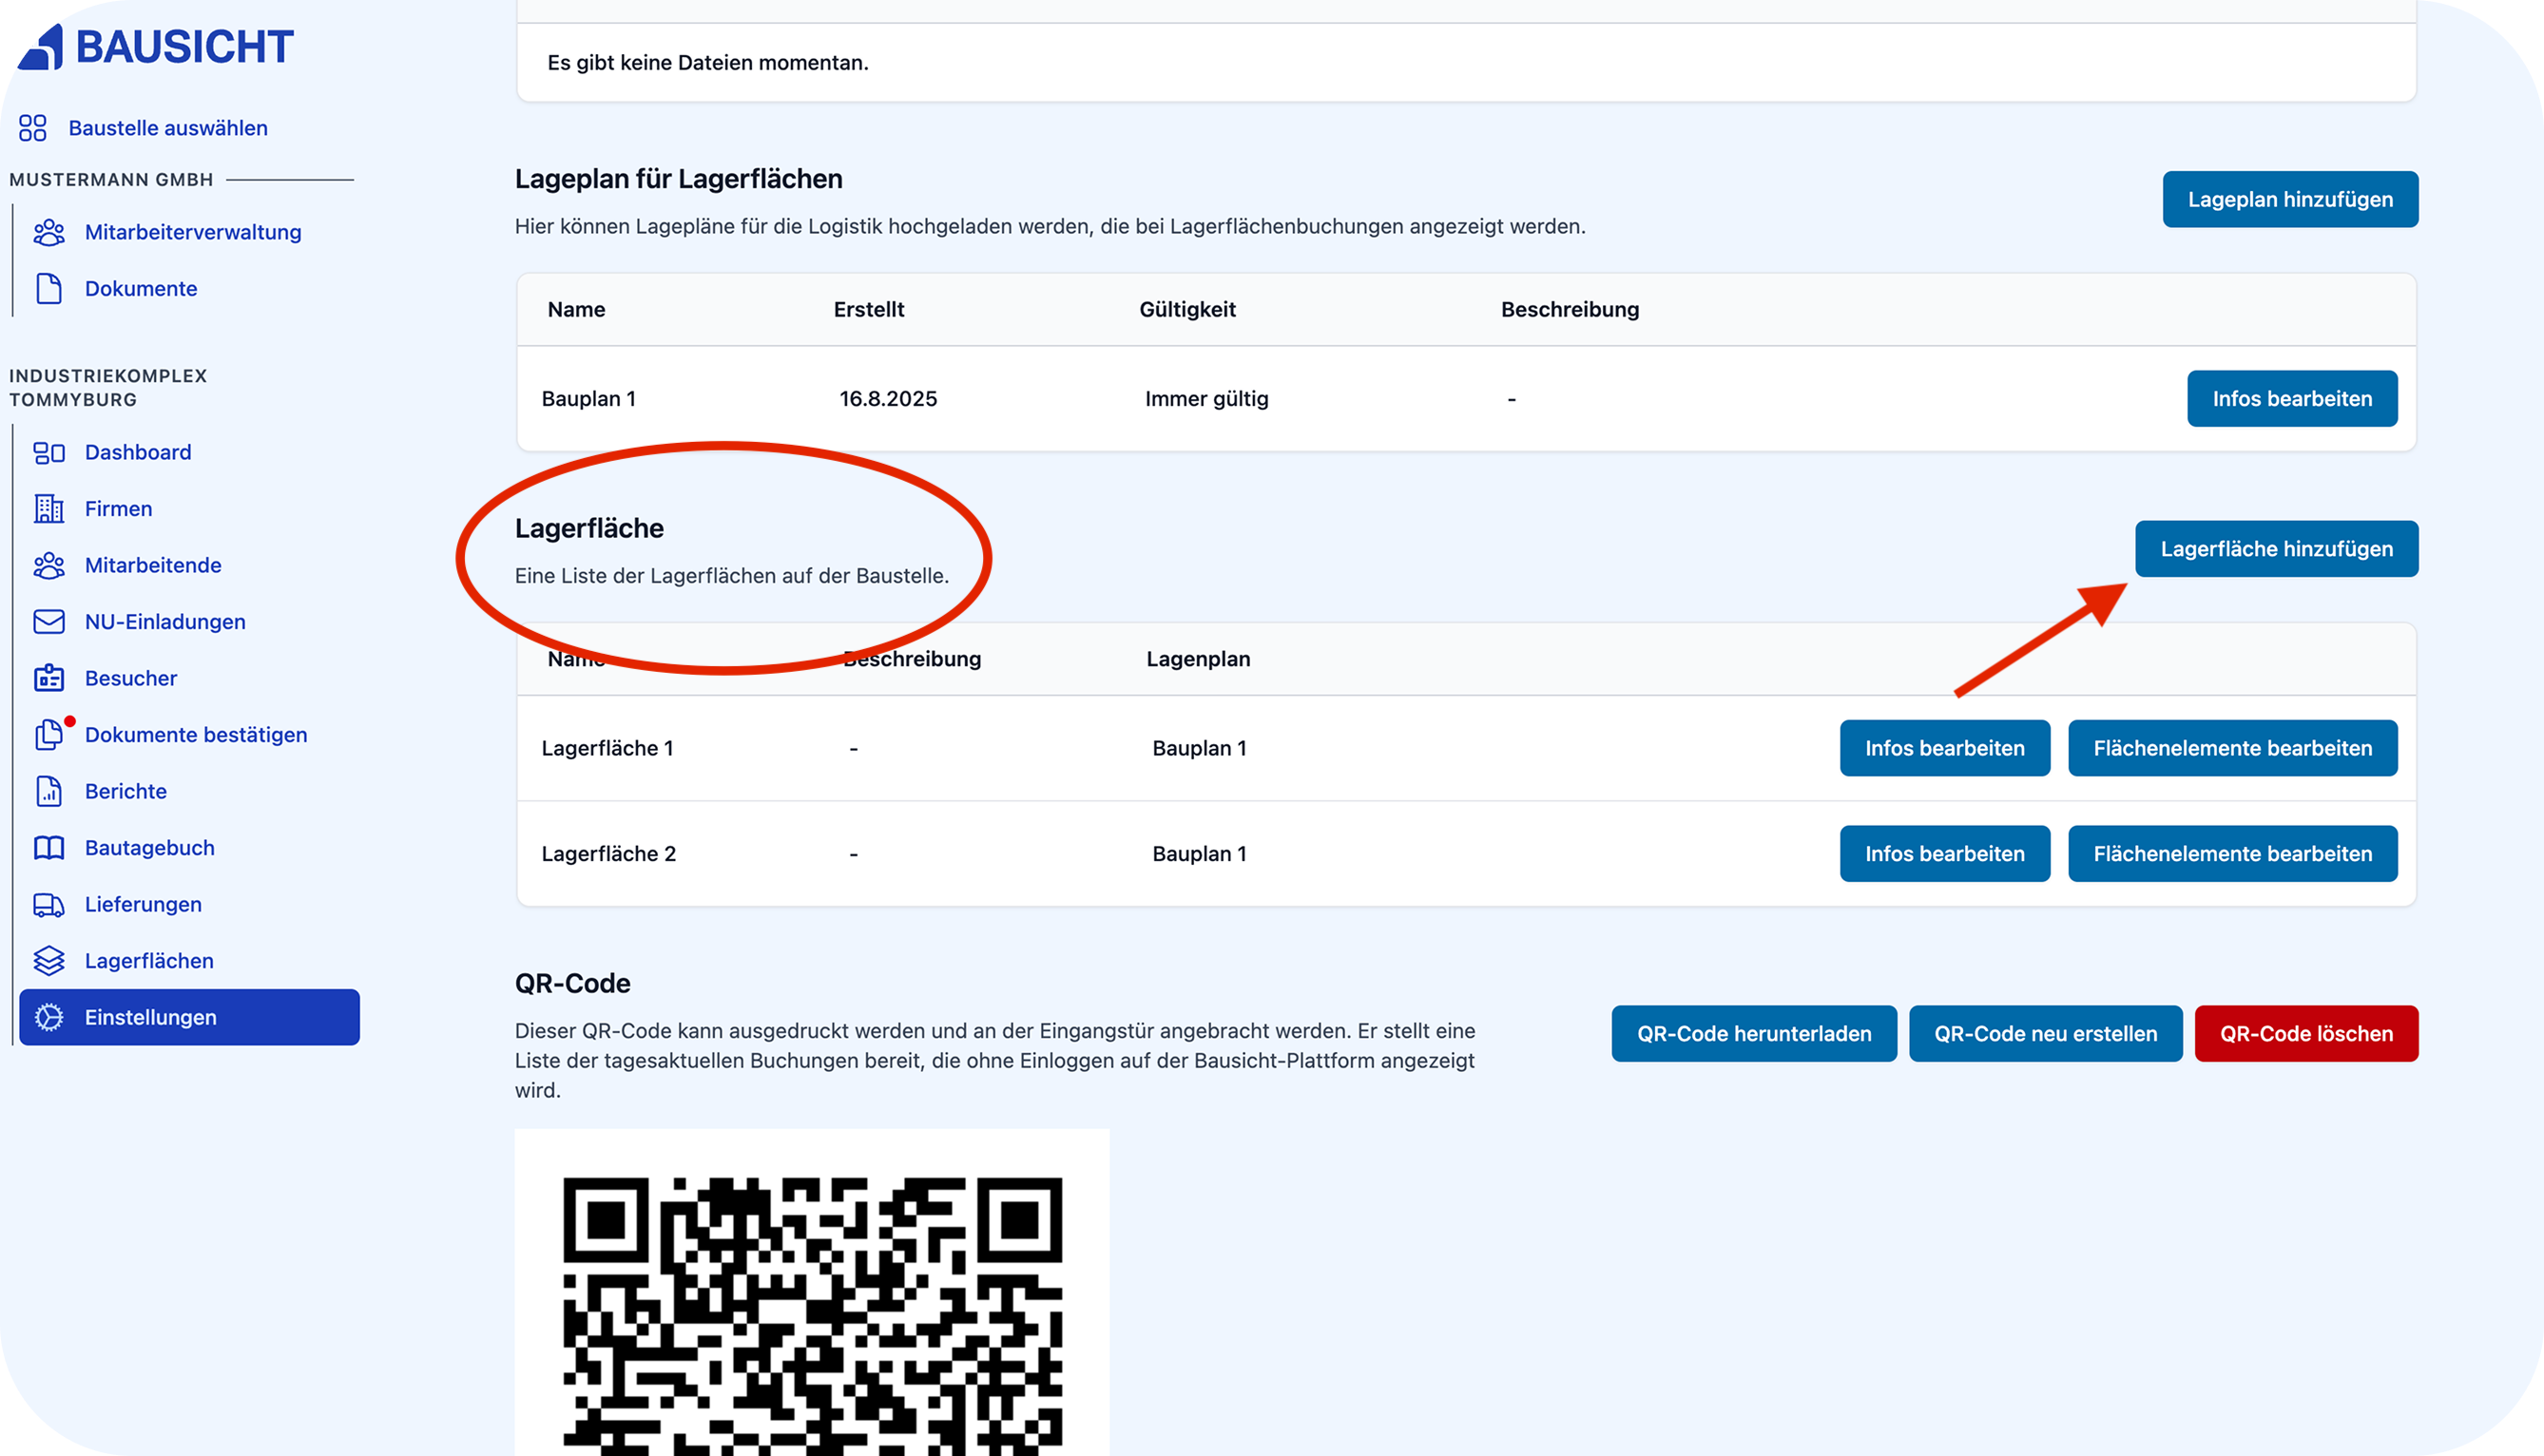Go to NU-Einladungen
This screenshot has height=1456, width=2544.
point(165,622)
